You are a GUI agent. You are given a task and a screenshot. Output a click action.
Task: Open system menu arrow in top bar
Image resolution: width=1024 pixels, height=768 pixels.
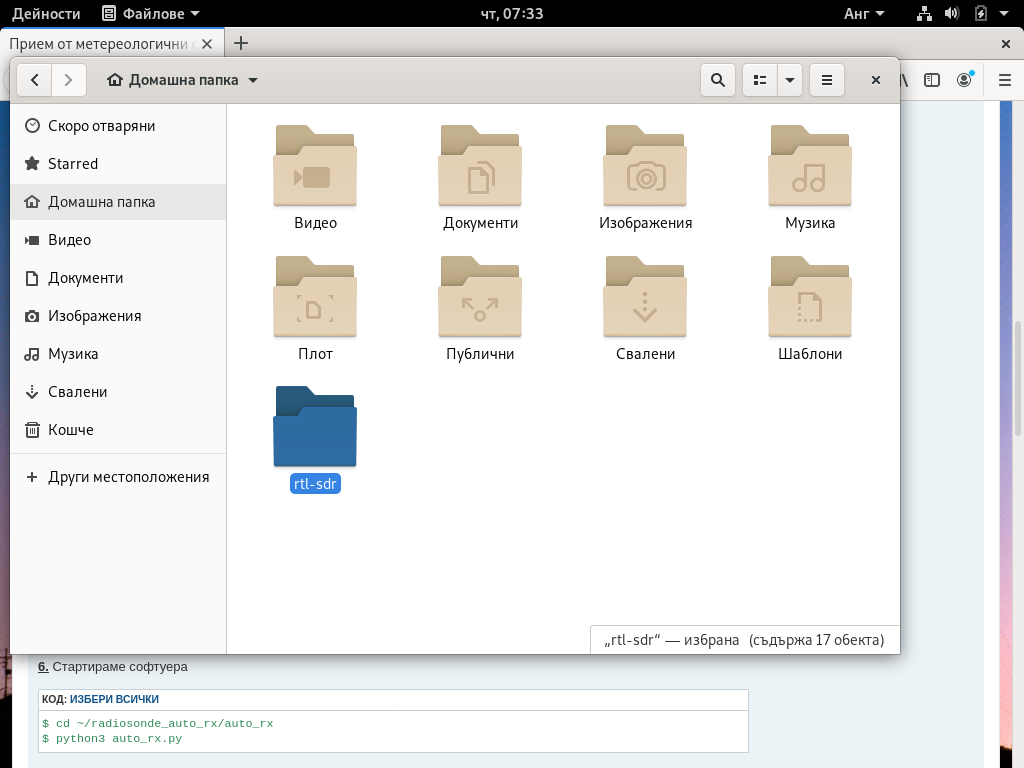pos(1004,13)
